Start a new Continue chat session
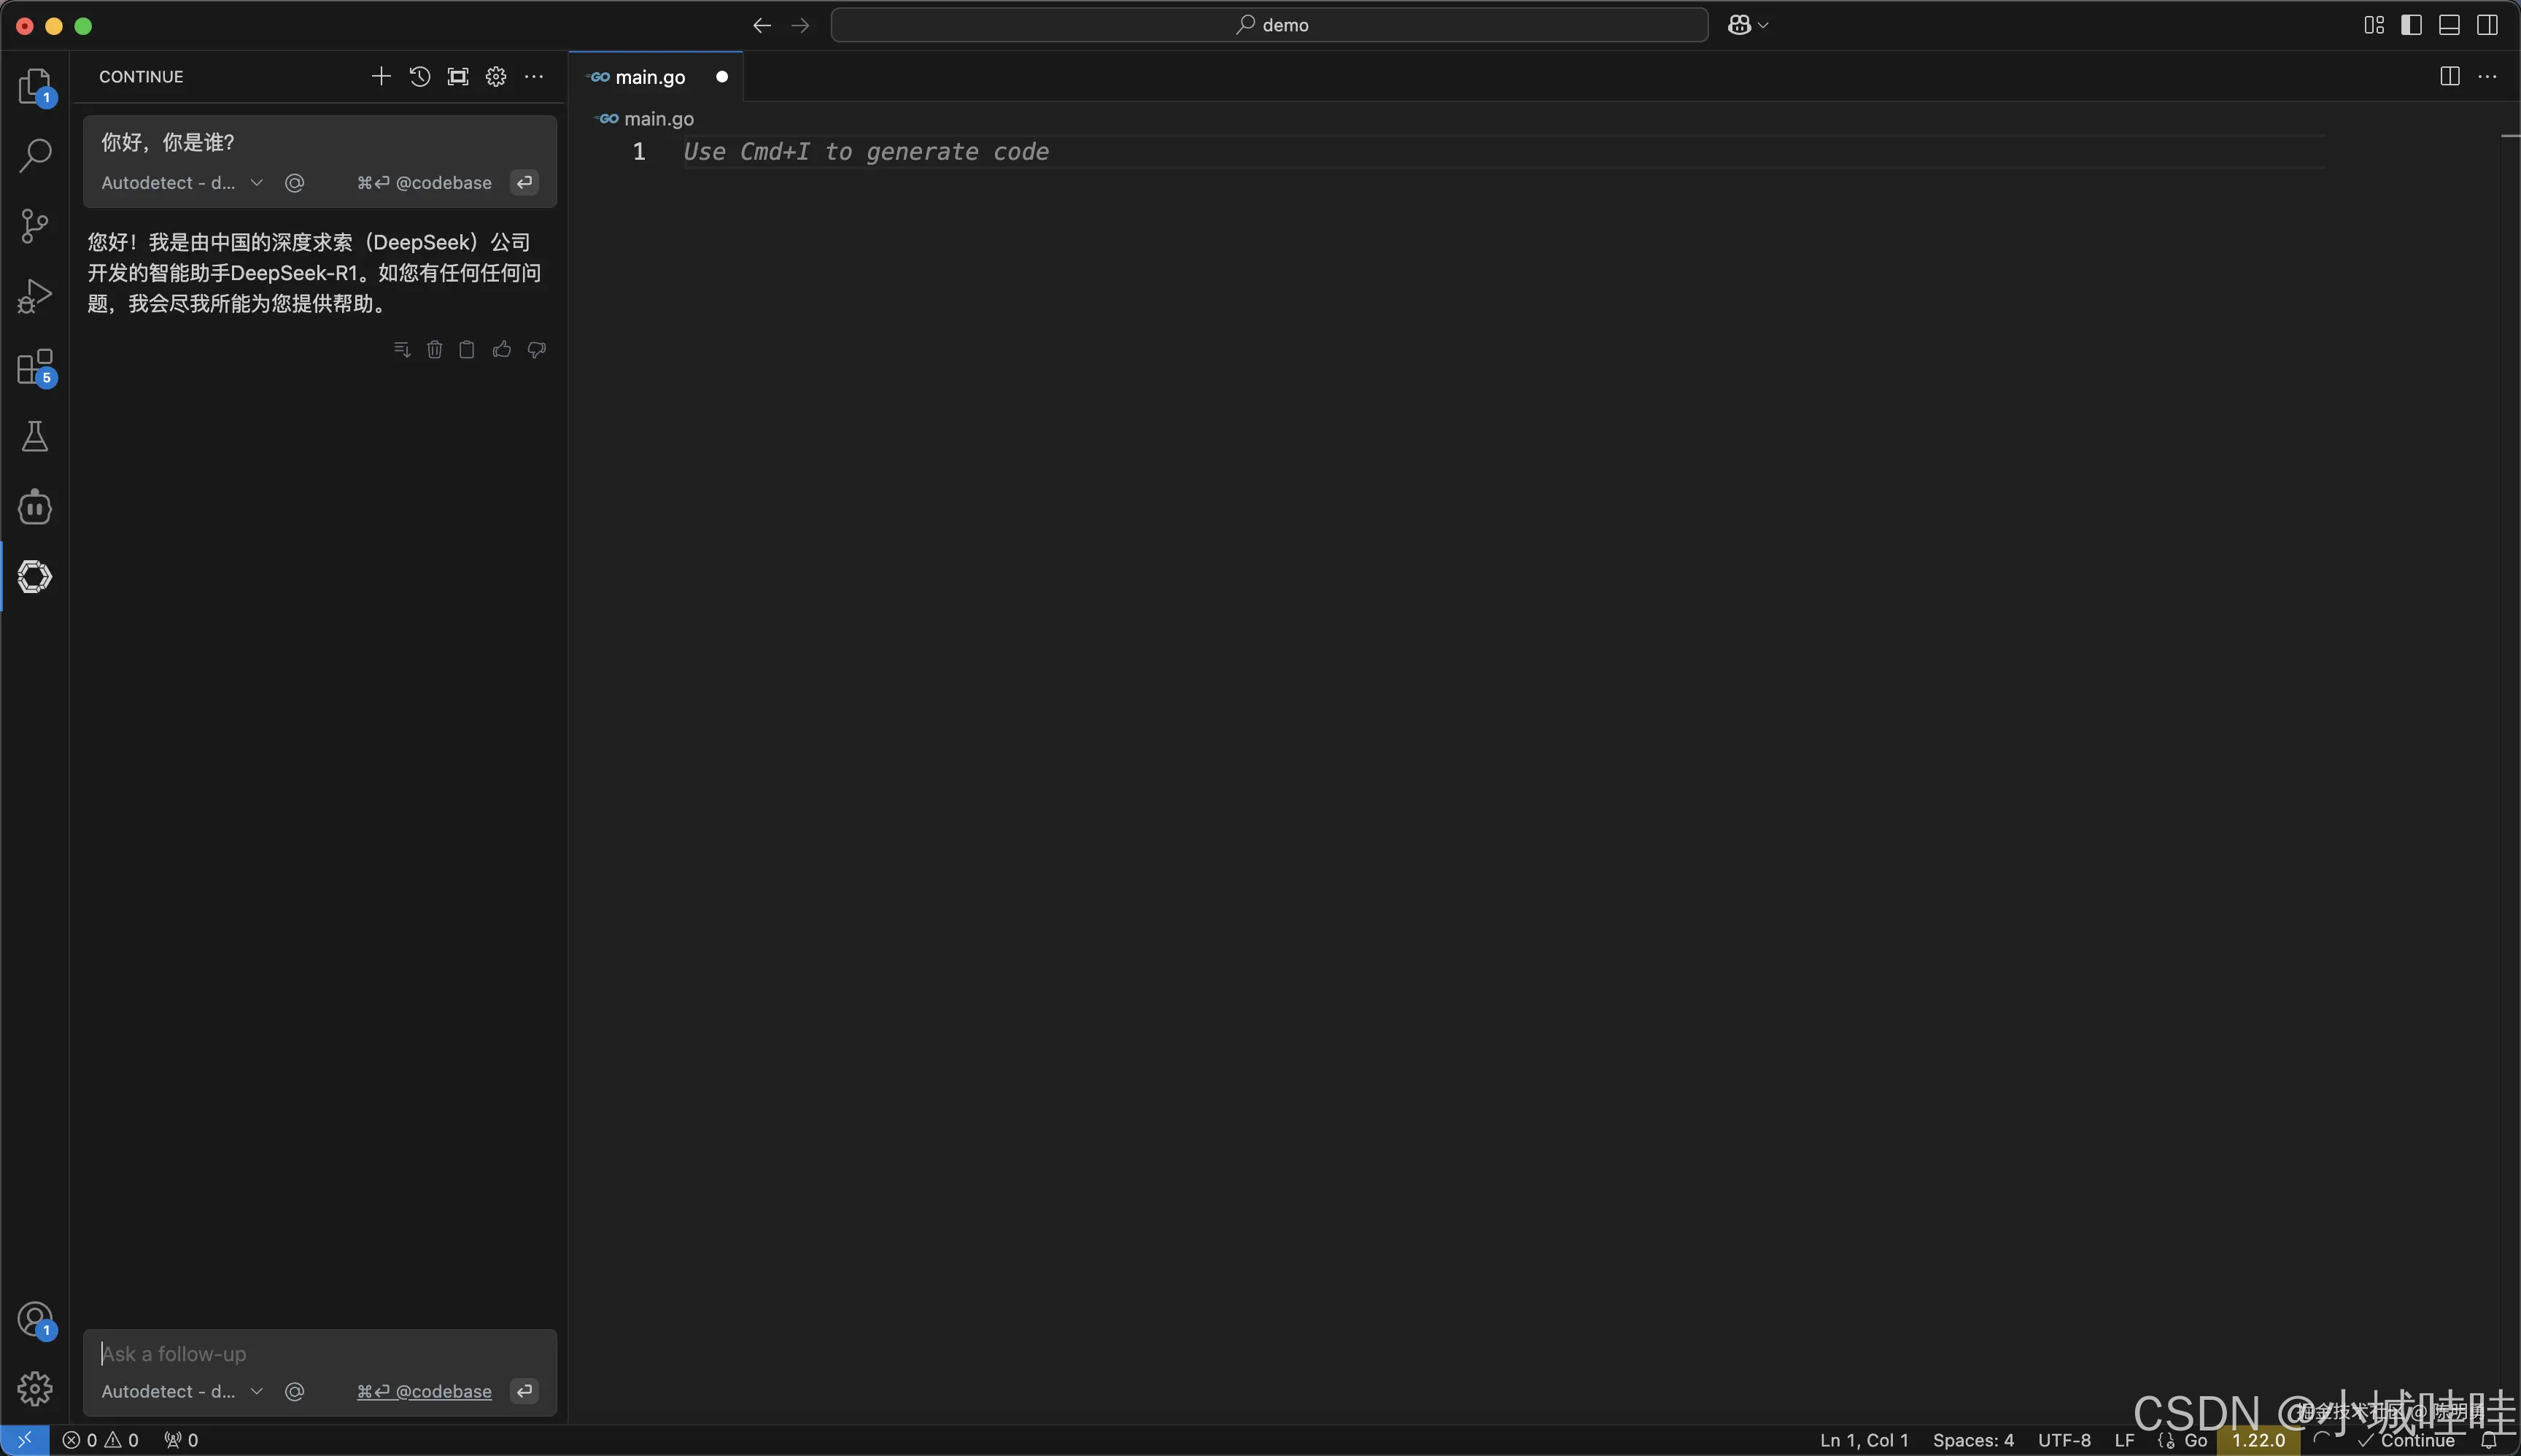2521x1456 pixels. coord(381,77)
